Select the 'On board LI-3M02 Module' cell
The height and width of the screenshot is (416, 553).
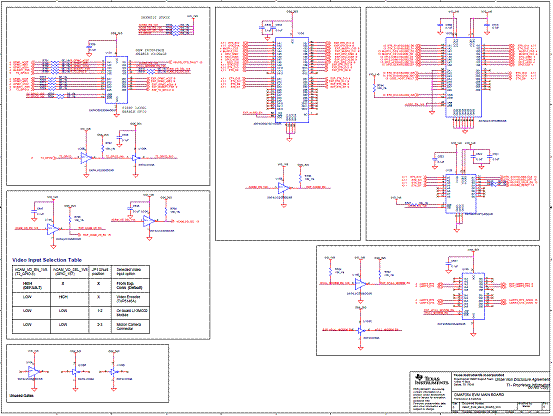[x=130, y=313]
